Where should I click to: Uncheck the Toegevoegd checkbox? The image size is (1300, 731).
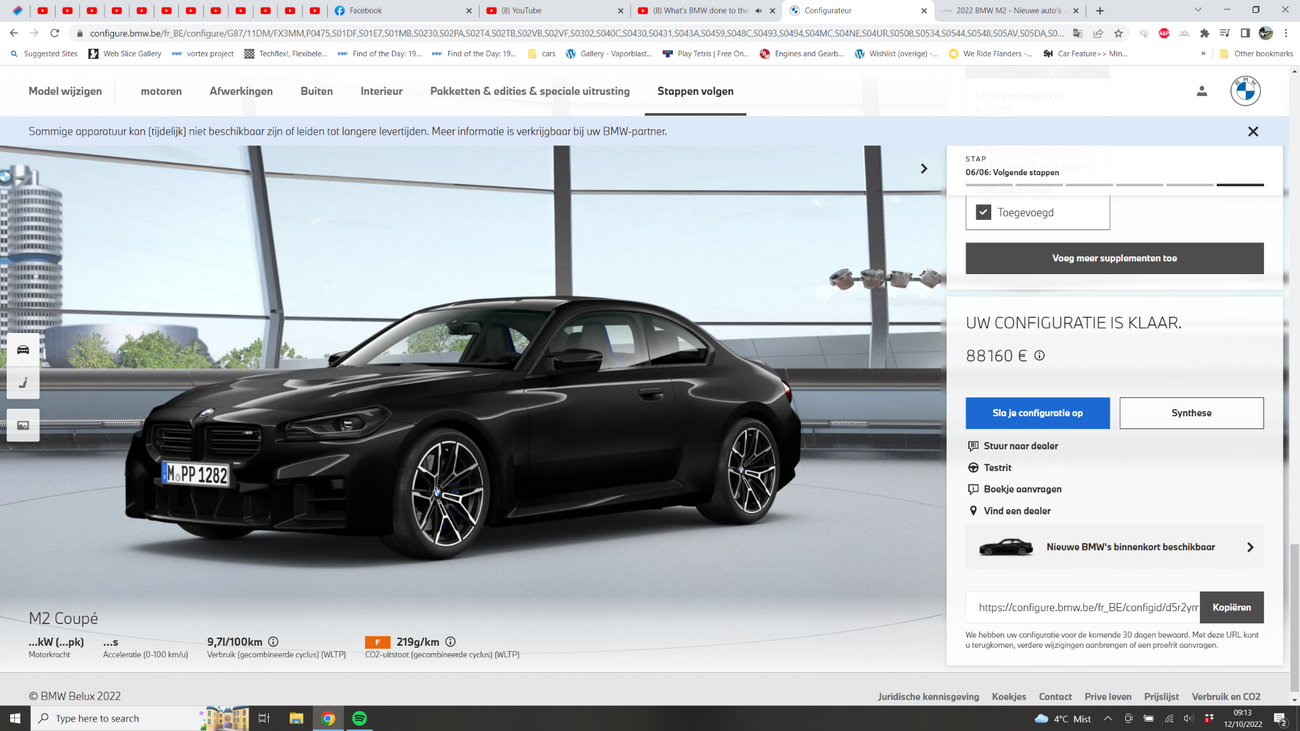pyautogui.click(x=983, y=213)
